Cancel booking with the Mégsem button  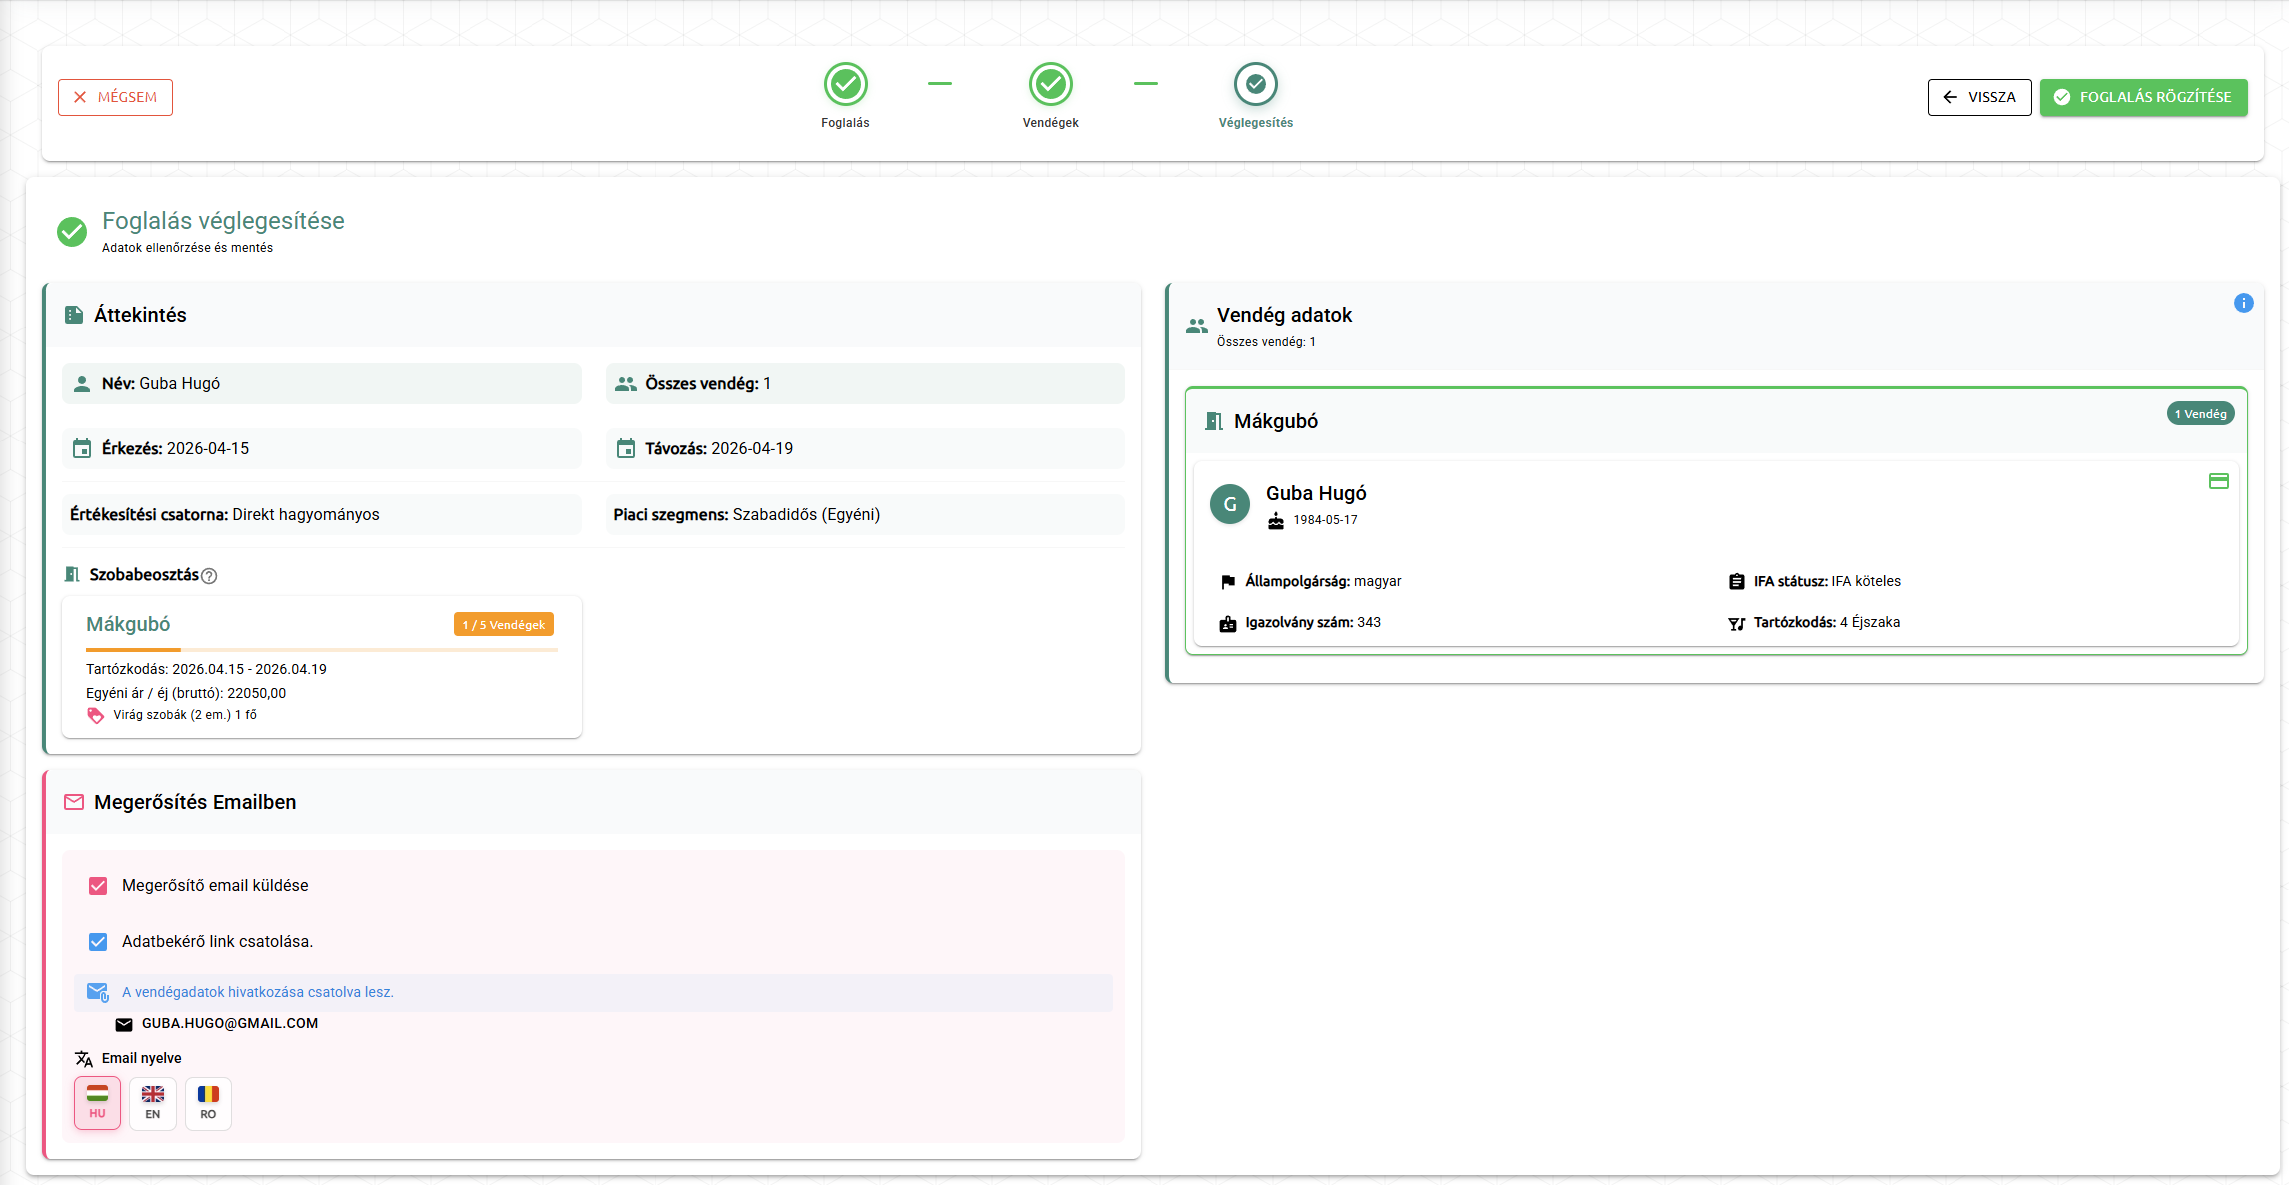[x=115, y=97]
